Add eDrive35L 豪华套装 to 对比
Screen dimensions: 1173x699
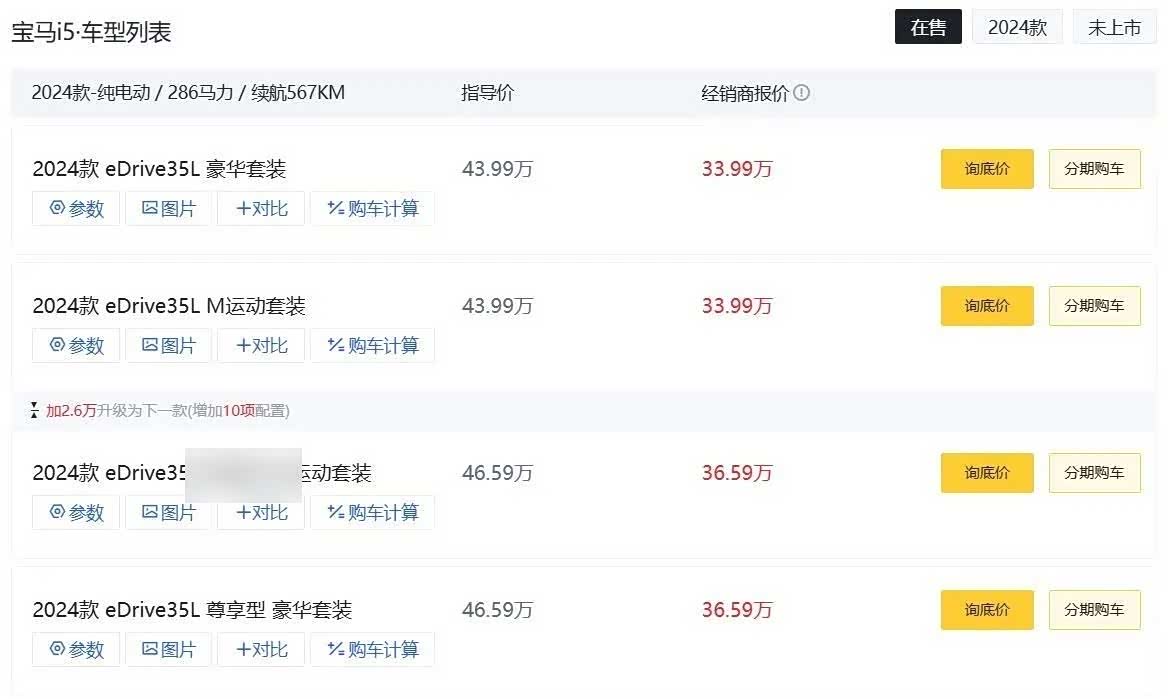tap(261, 209)
